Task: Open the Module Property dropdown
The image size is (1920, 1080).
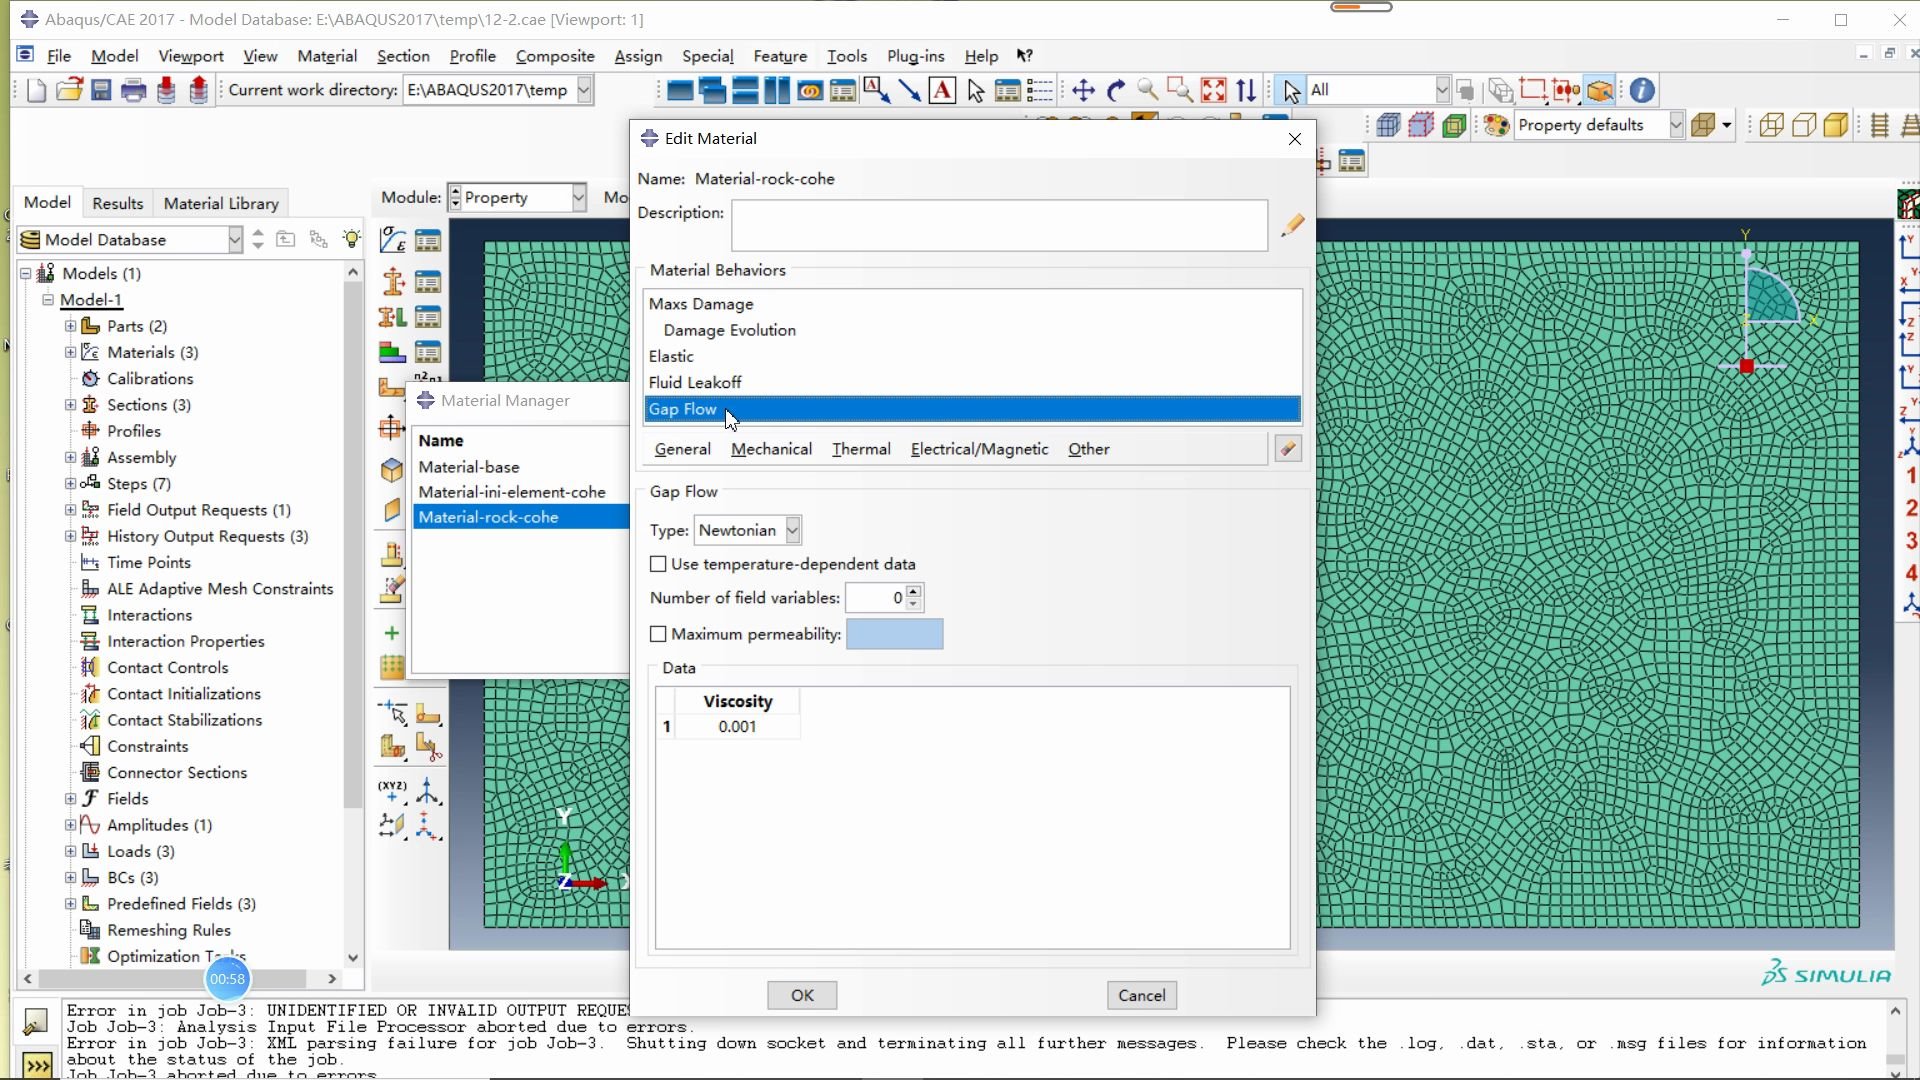Action: 579,198
